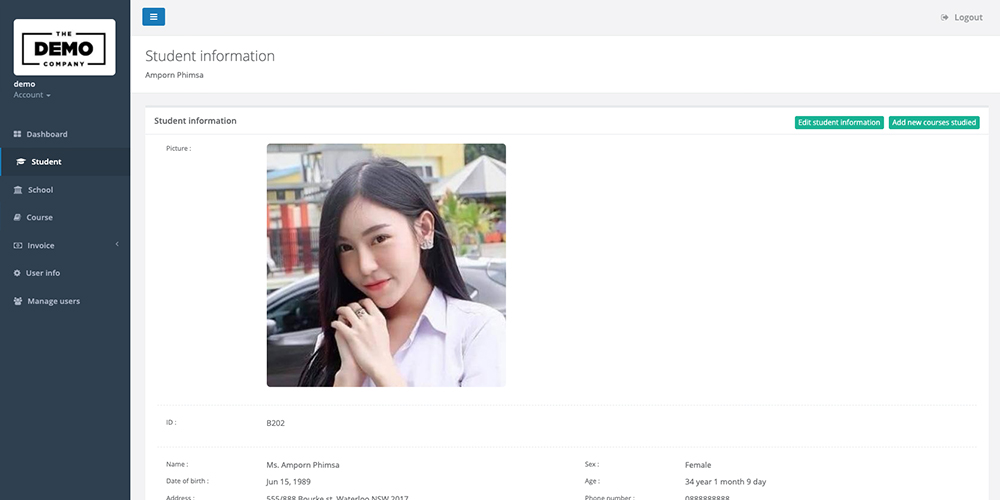Viewport: 1000px width, 500px height.
Task: Click the Picture : label
Action: click(179, 149)
